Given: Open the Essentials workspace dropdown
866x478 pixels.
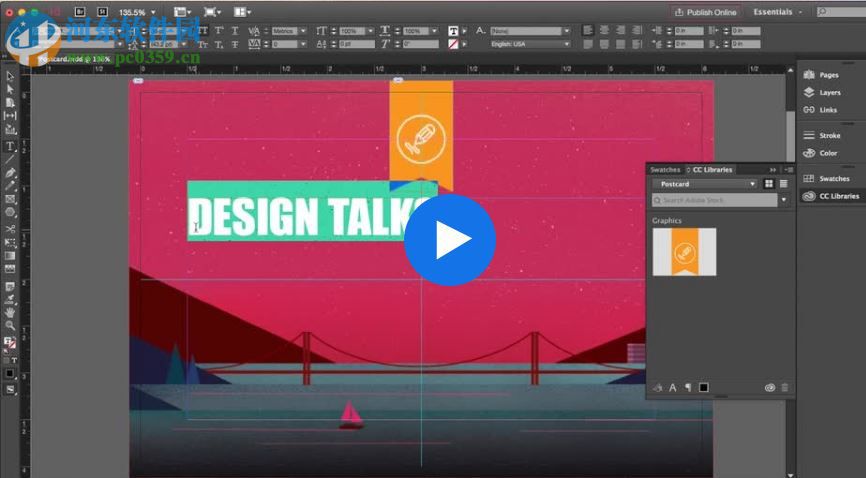Looking at the screenshot, I should click(778, 12).
